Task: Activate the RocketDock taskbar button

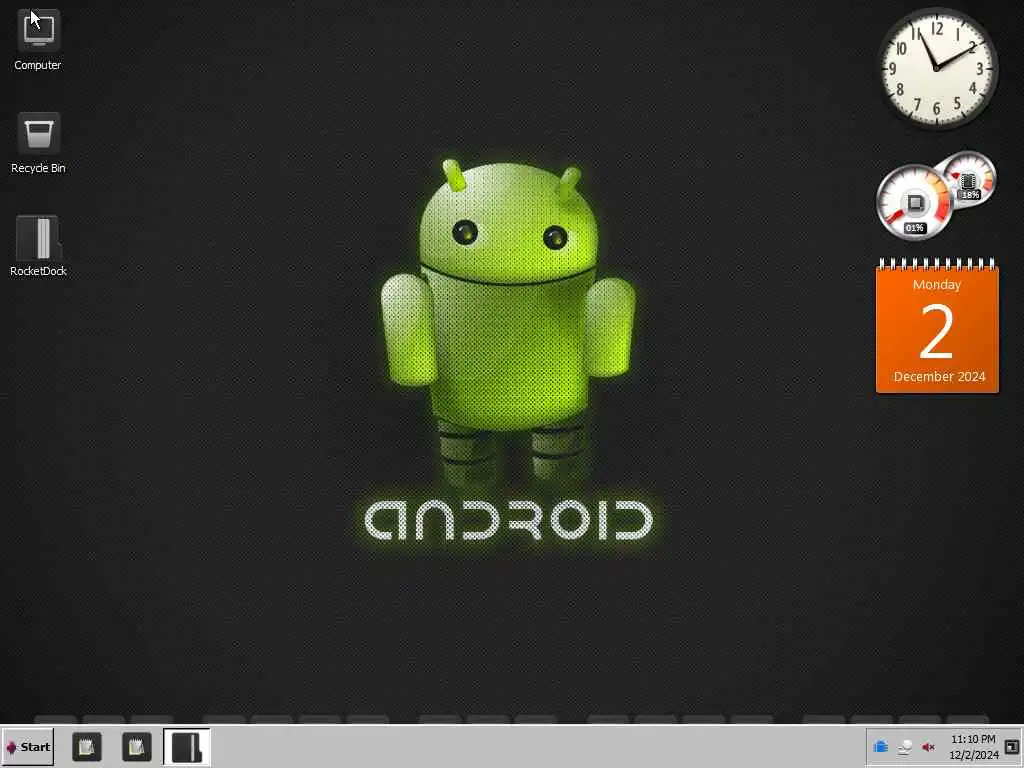Action: 187,746
